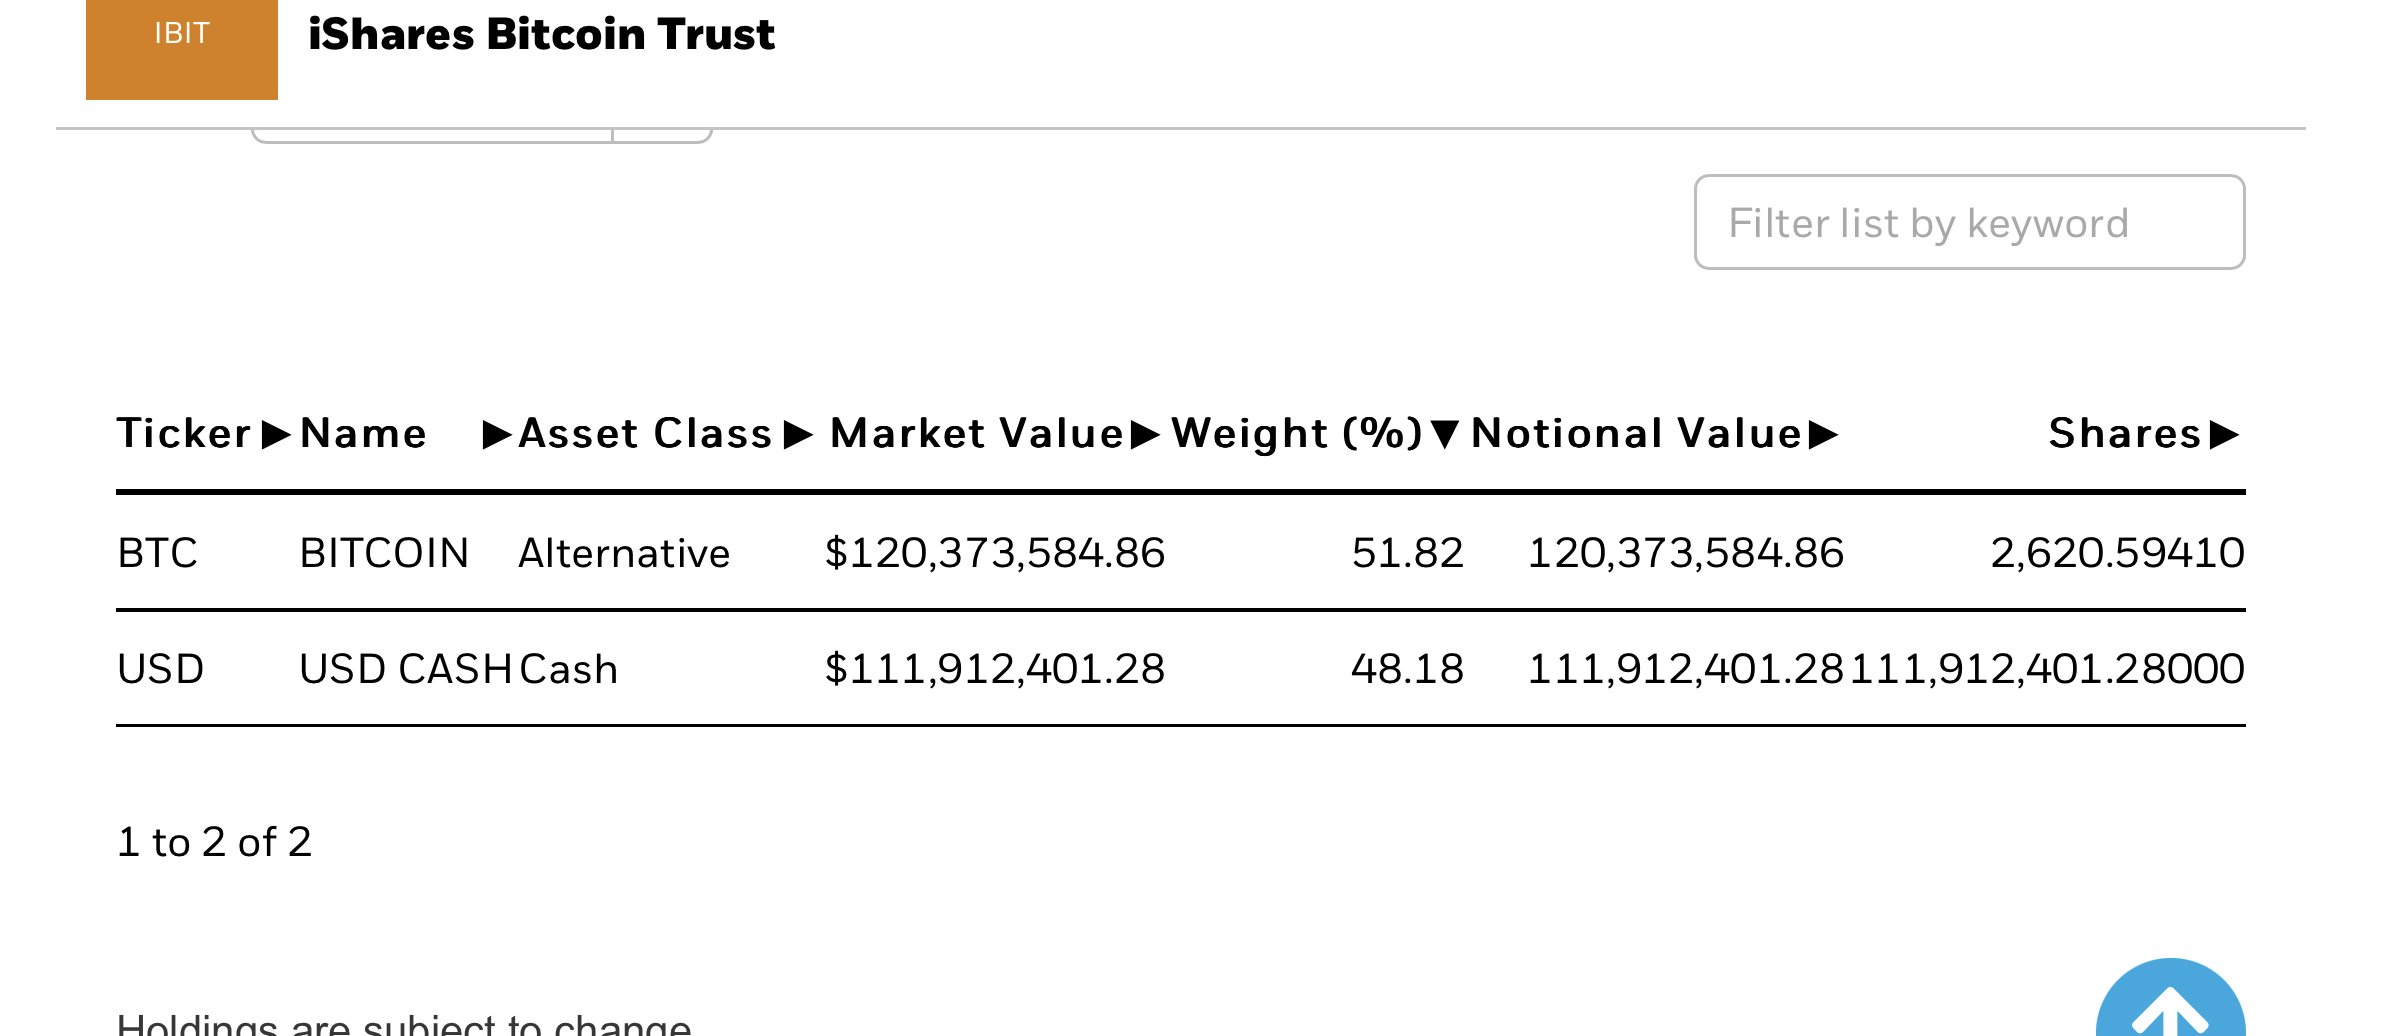Click the Alternative asset class cell
Screen dimensions: 2408x1036
624,553
